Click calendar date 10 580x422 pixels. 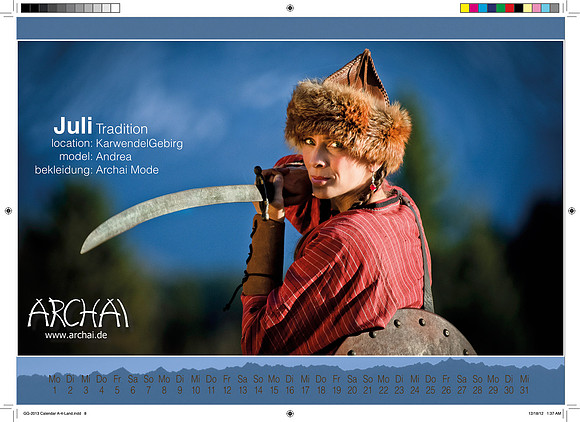[195, 390]
